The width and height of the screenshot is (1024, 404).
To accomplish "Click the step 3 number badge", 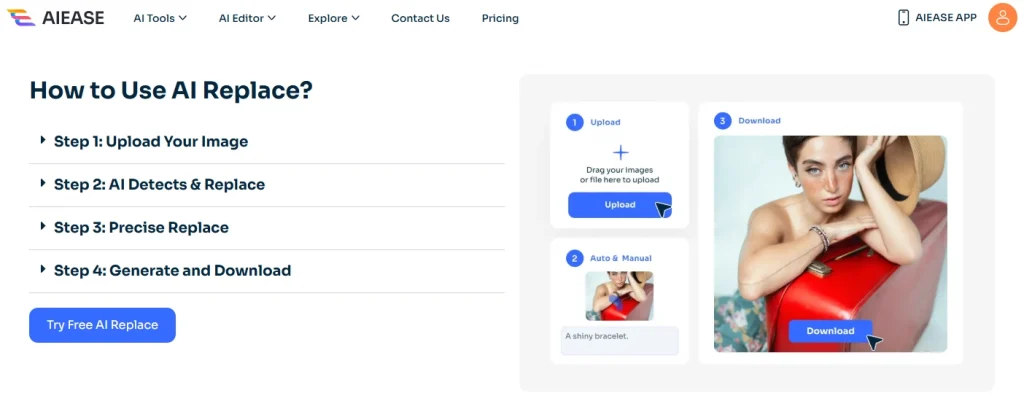I will pos(722,121).
